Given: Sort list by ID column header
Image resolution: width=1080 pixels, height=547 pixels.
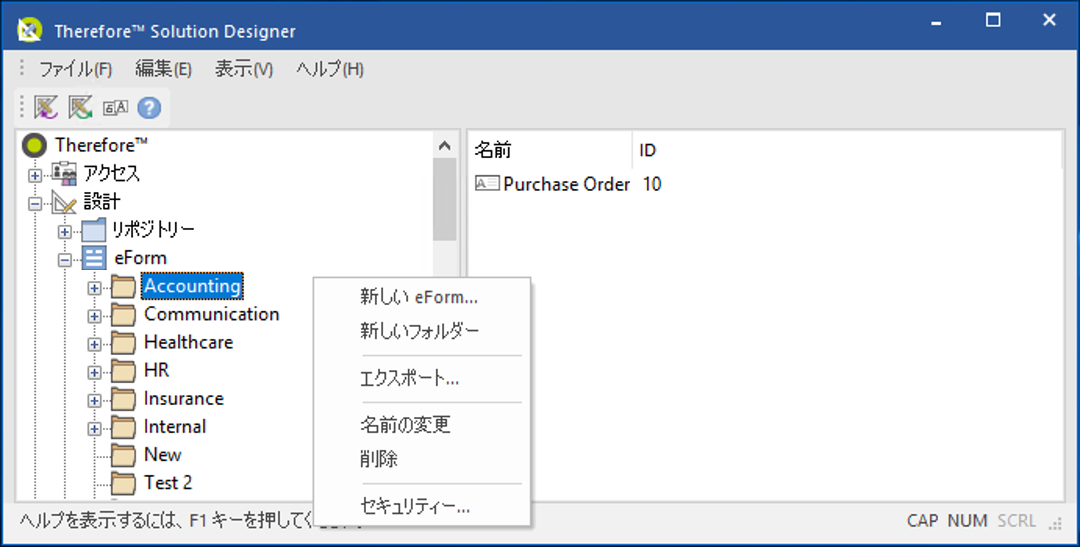Looking at the screenshot, I should 847,150.
